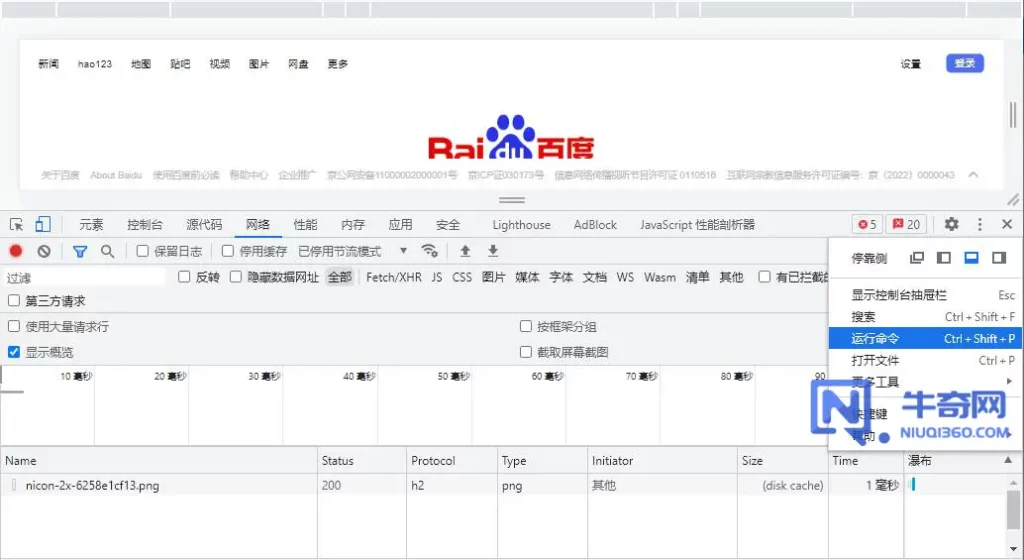Open the 新闻 link on Baidu
The height and width of the screenshot is (560, 1024).
coord(48,63)
